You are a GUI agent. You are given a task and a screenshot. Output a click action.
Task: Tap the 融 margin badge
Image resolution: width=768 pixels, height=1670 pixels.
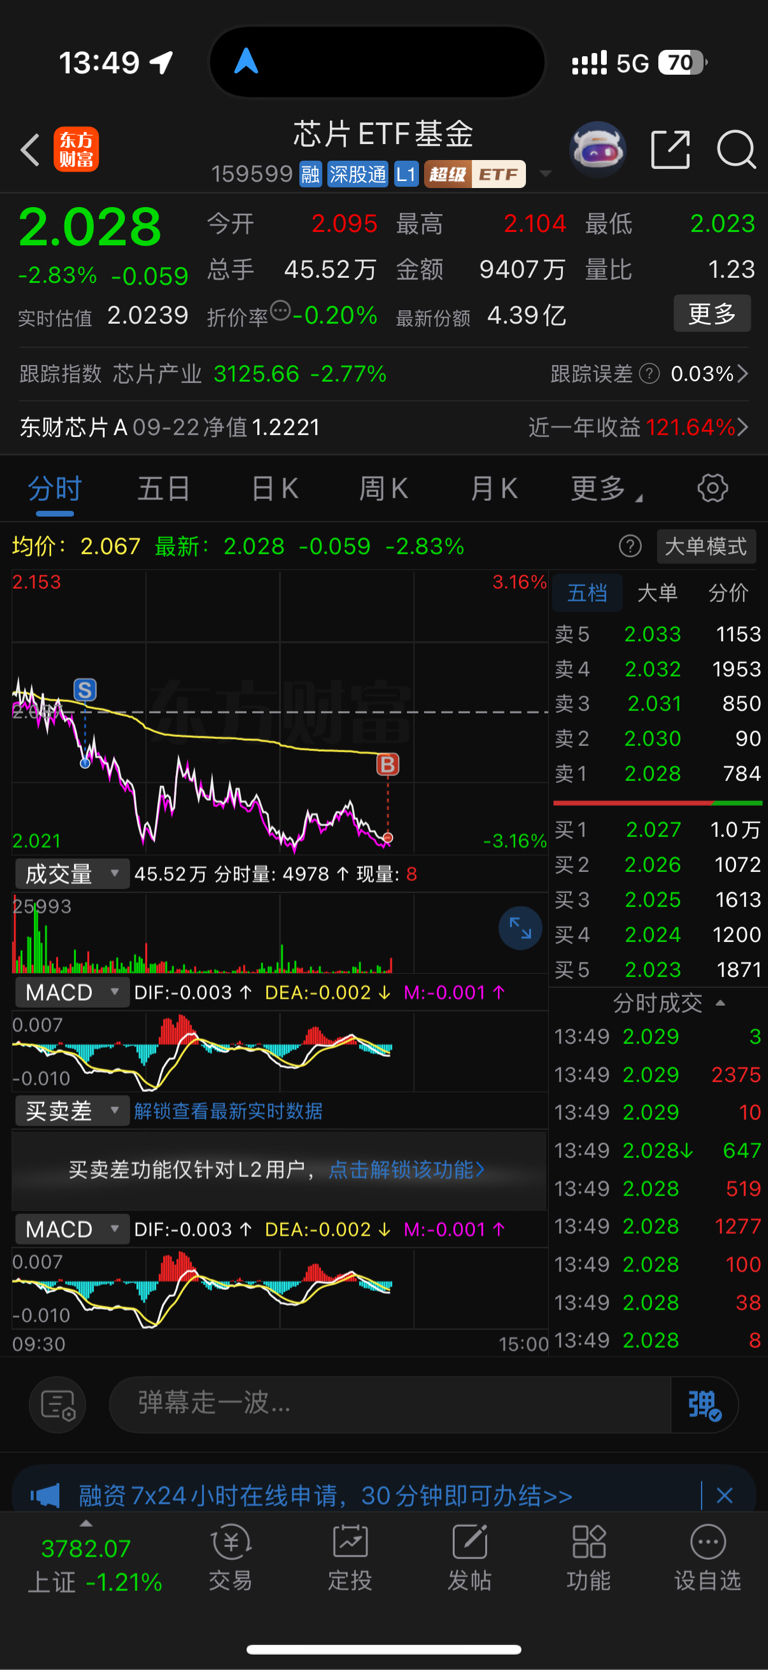coord(310,175)
